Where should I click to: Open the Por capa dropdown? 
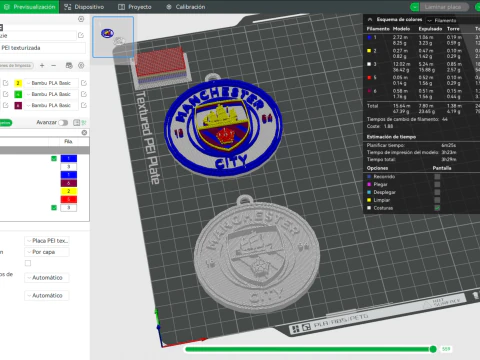click(x=47, y=252)
